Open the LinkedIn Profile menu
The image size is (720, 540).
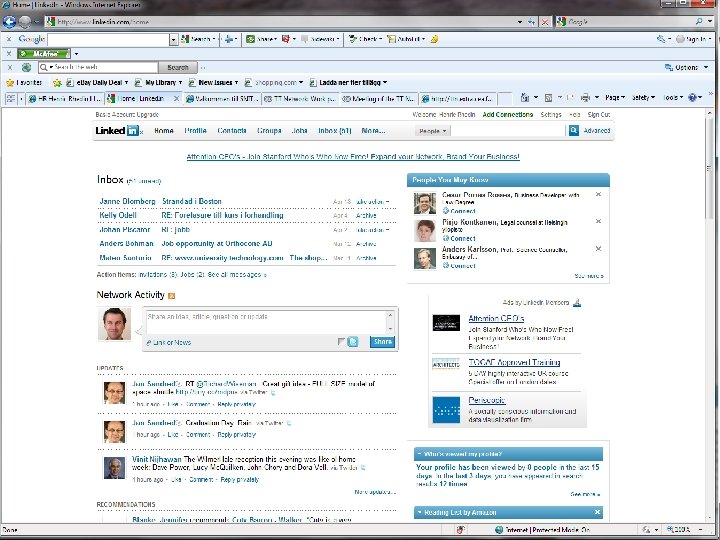click(x=195, y=130)
